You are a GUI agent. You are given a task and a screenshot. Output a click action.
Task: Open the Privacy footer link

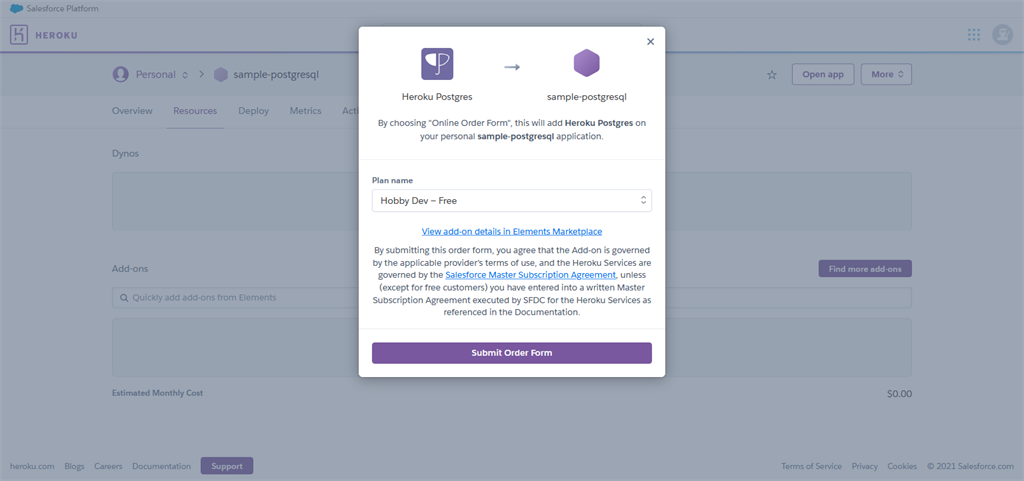[x=865, y=466]
